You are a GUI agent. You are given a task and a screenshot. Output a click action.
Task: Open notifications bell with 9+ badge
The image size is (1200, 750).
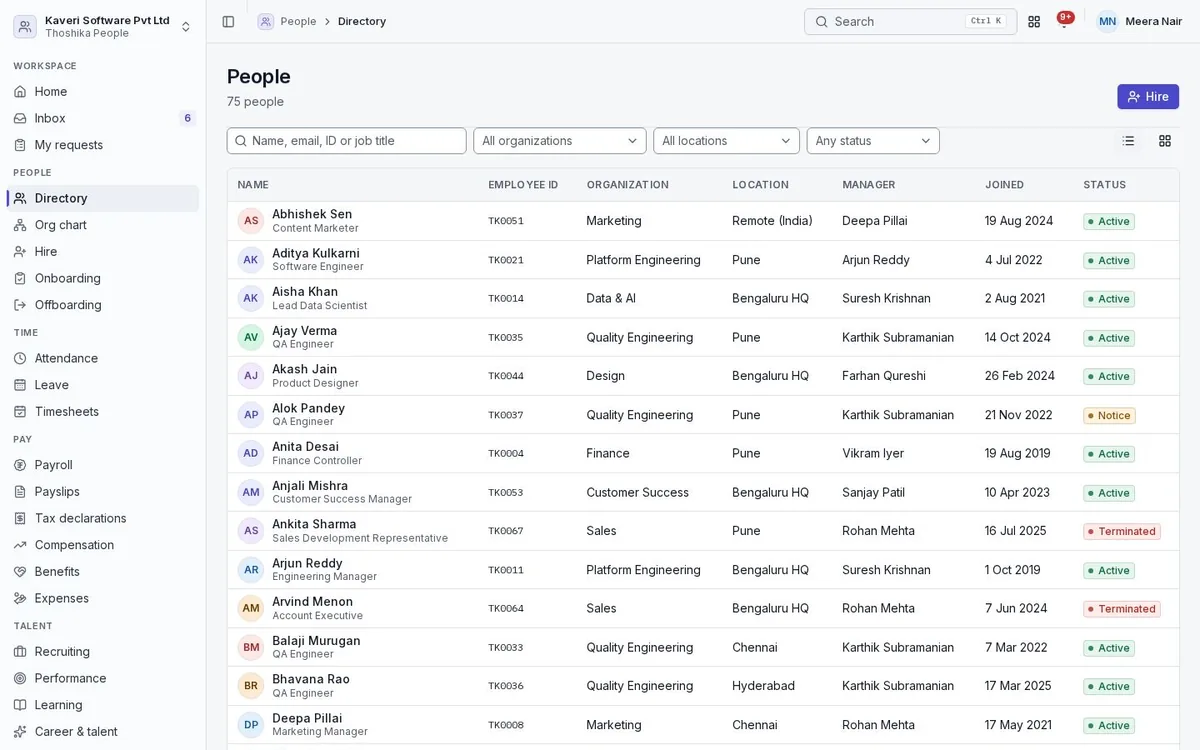coord(1064,21)
